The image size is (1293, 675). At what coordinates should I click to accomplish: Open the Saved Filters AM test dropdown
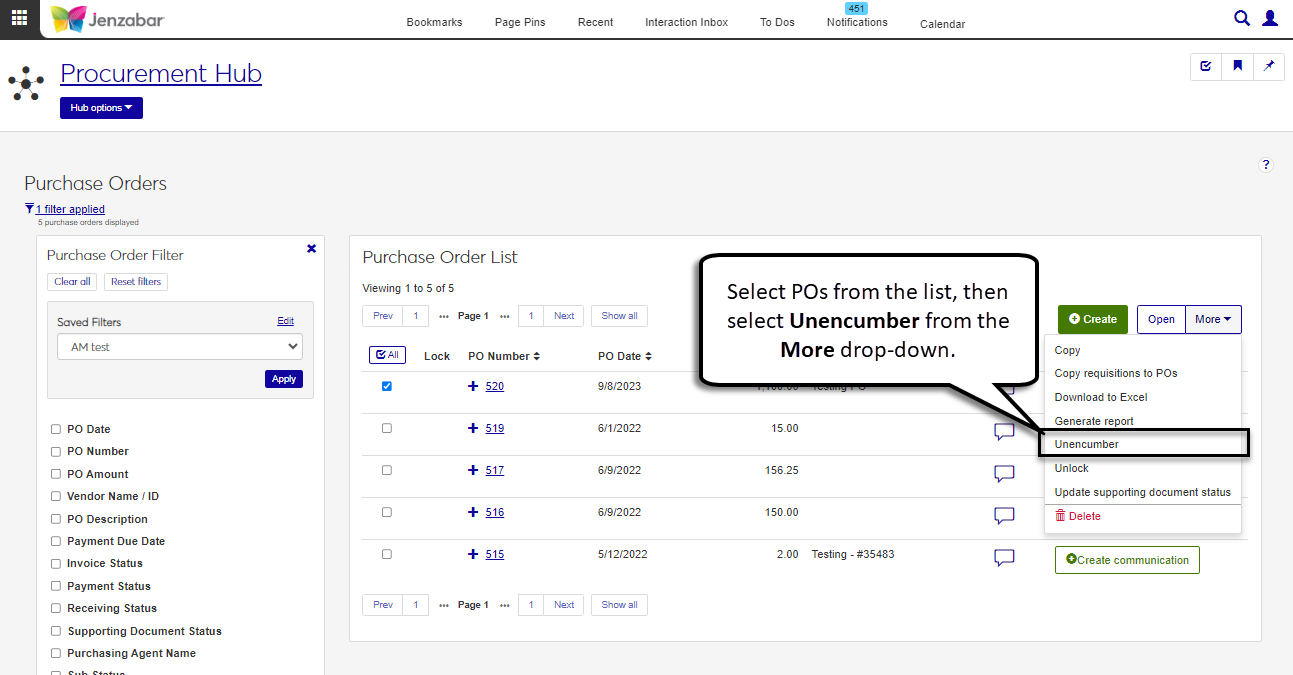click(x=180, y=347)
